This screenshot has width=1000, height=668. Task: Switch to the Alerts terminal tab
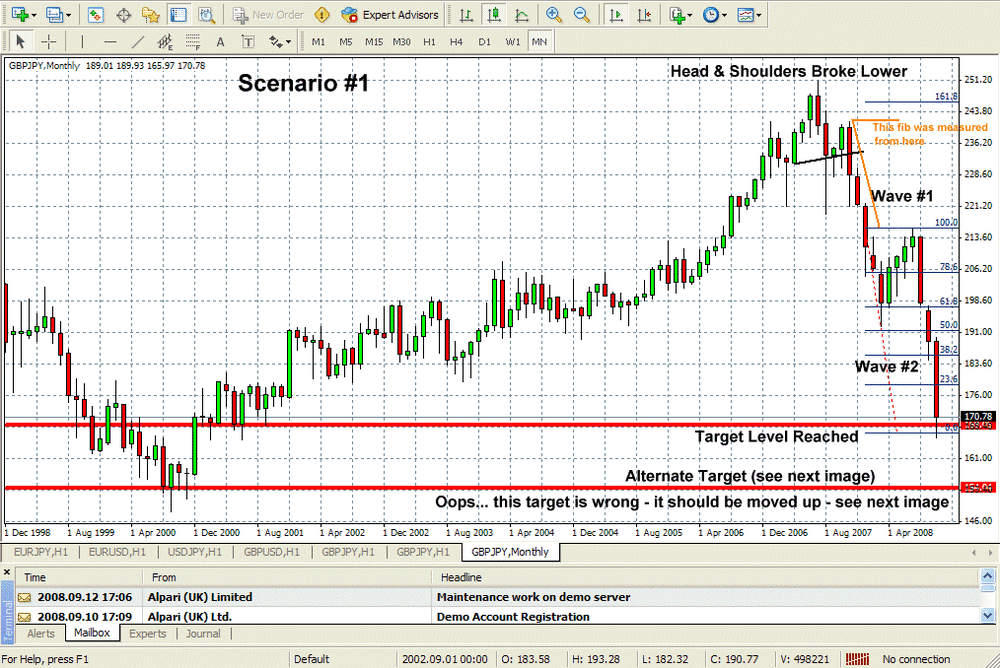(41, 634)
